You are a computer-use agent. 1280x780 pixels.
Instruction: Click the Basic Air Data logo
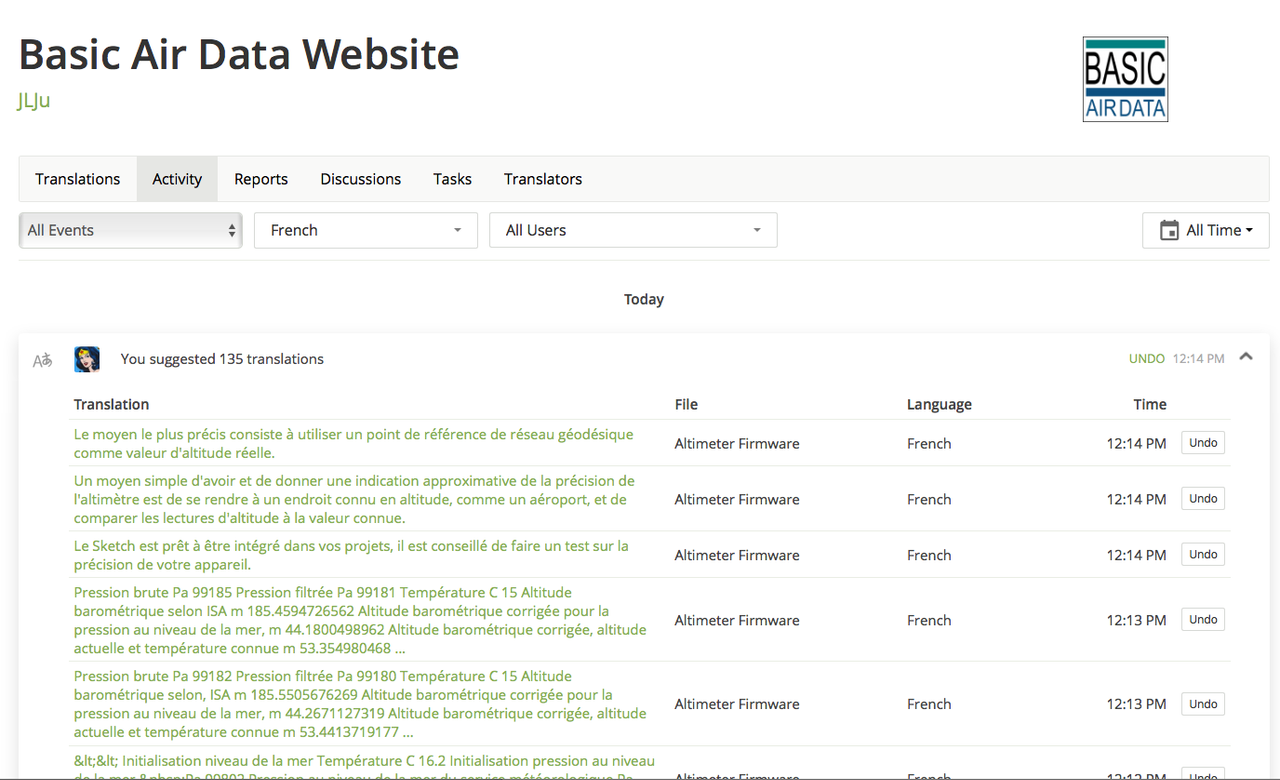[1125, 79]
